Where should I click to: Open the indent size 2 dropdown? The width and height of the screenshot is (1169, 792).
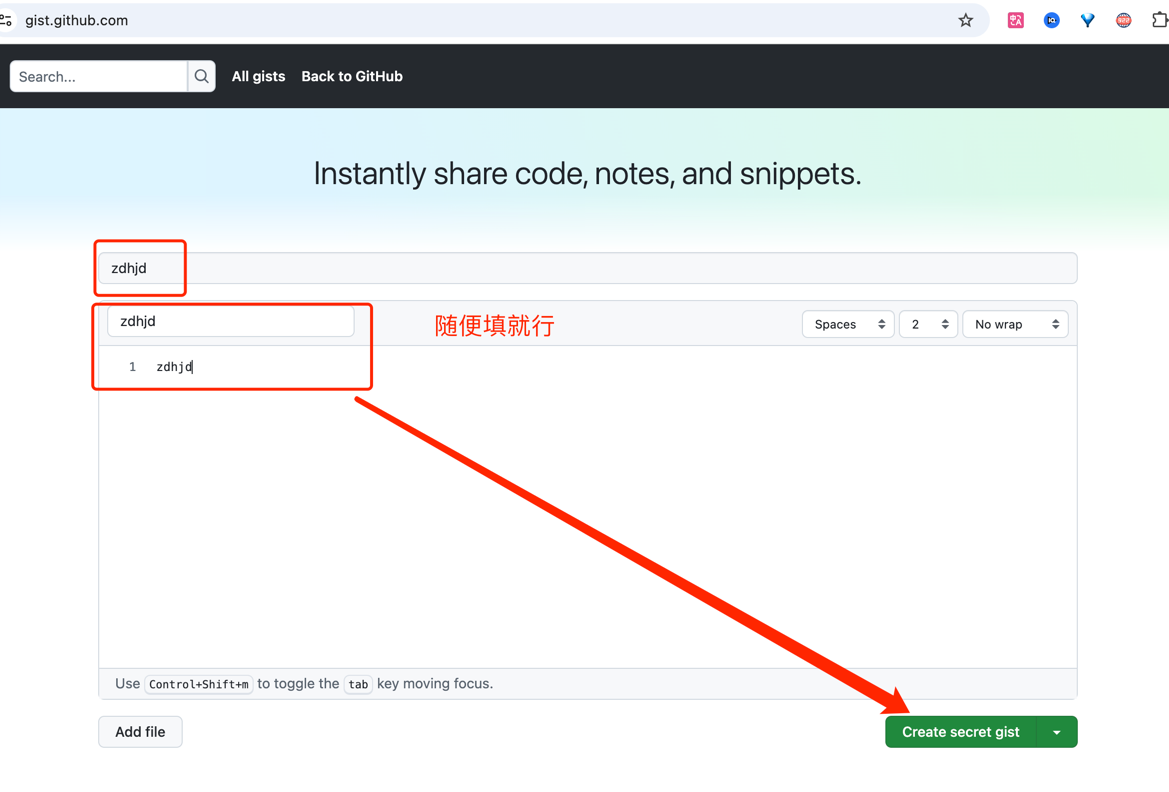click(x=928, y=324)
